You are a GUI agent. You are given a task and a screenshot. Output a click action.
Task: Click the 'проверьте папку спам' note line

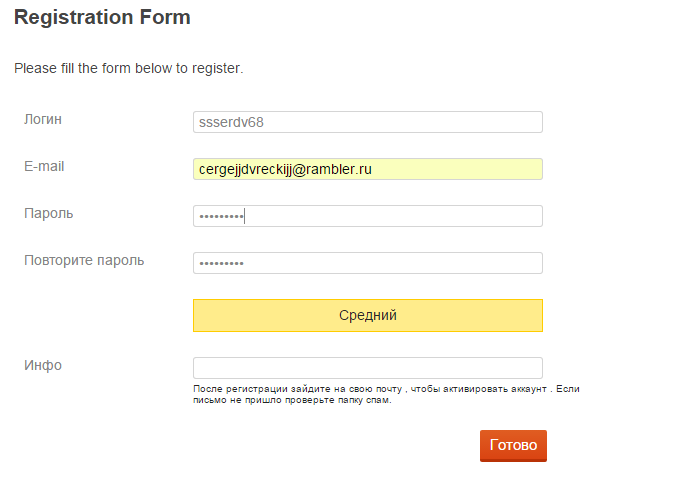click(x=292, y=400)
